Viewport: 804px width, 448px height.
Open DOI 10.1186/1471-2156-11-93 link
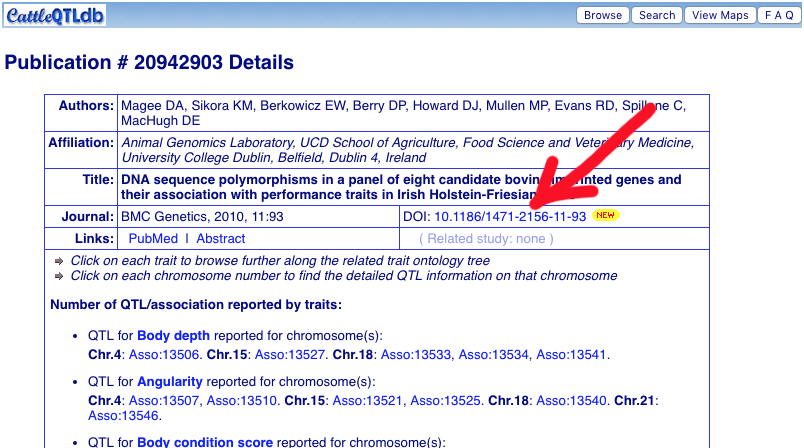[509, 216]
